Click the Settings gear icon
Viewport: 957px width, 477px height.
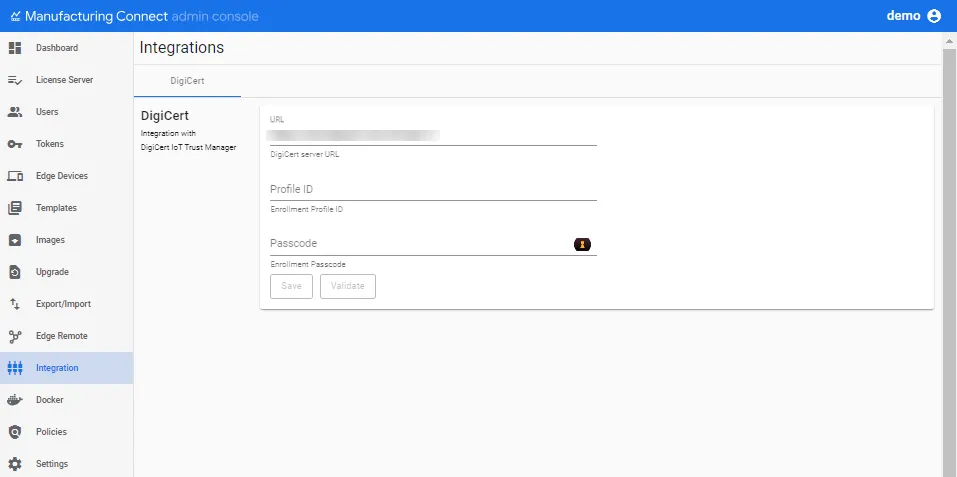click(x=15, y=464)
